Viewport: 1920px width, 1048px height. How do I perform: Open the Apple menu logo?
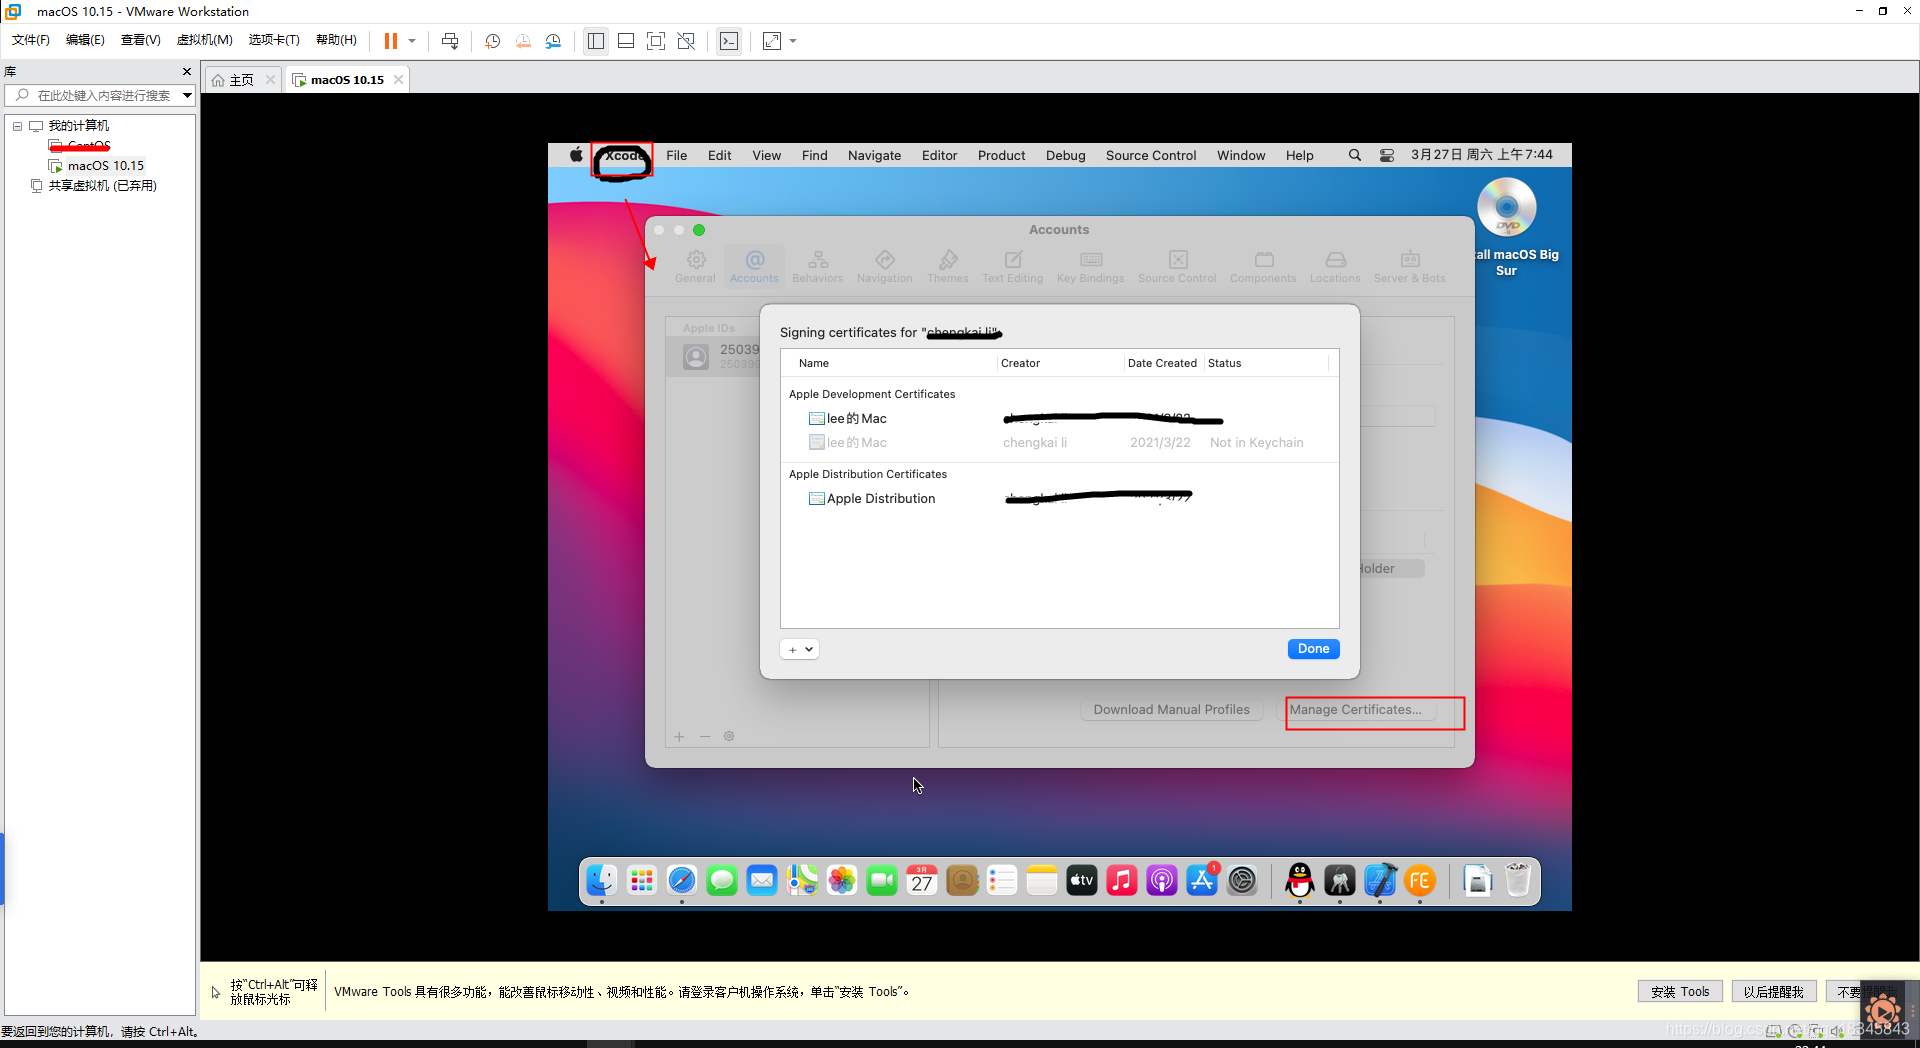(x=576, y=155)
